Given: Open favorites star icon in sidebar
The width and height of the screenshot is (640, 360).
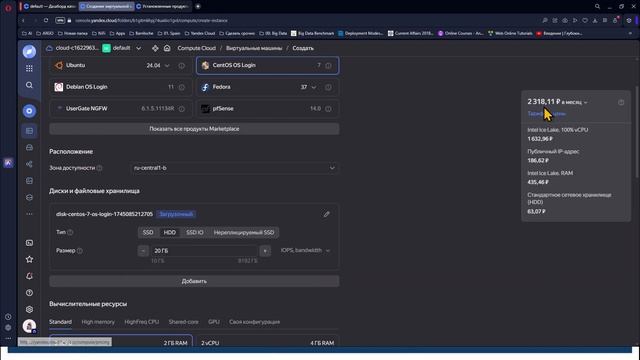Looking at the screenshot, I should coord(29,259).
